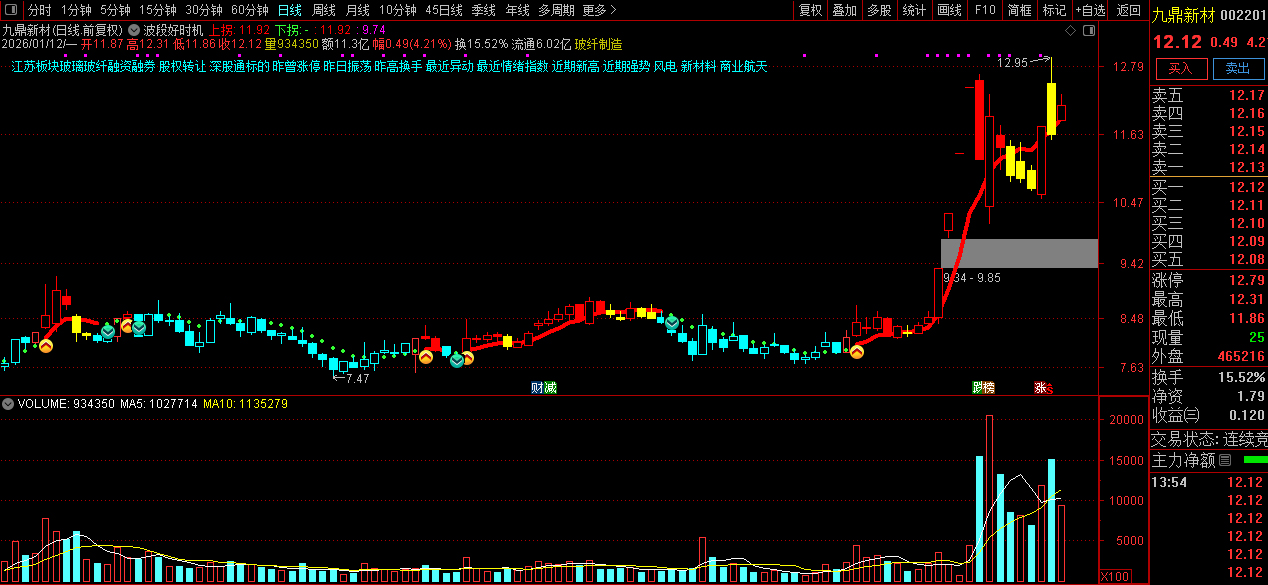Open the 商业航天 concept tag

pyautogui.click(x=743, y=66)
